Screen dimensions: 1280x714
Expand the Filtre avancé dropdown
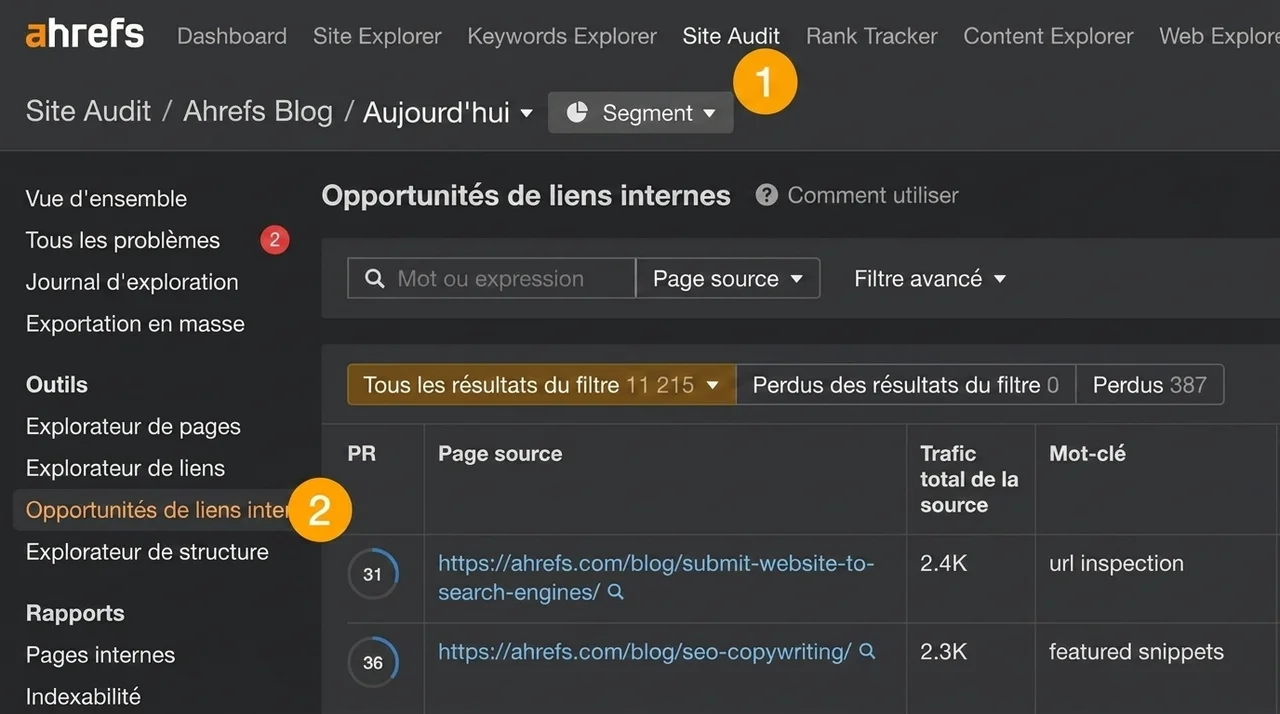[930, 279]
